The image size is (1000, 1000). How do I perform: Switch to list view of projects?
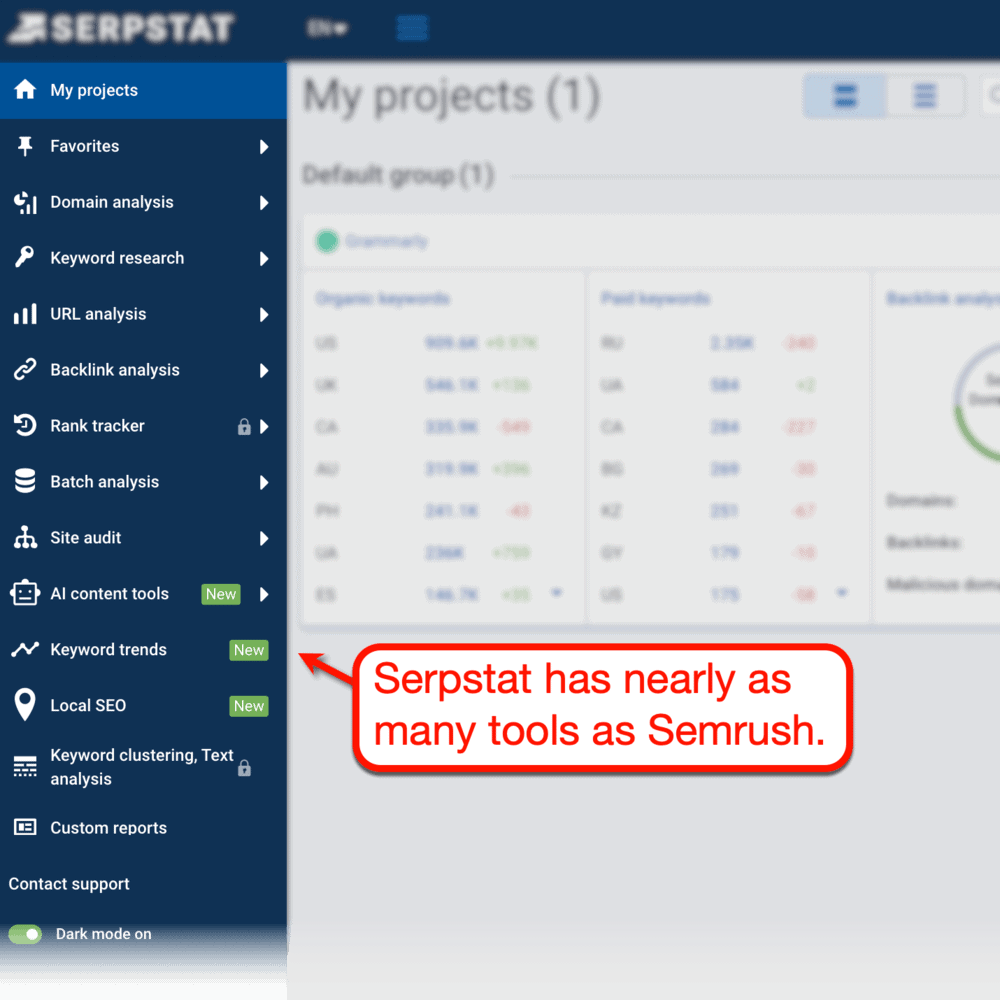[x=925, y=96]
